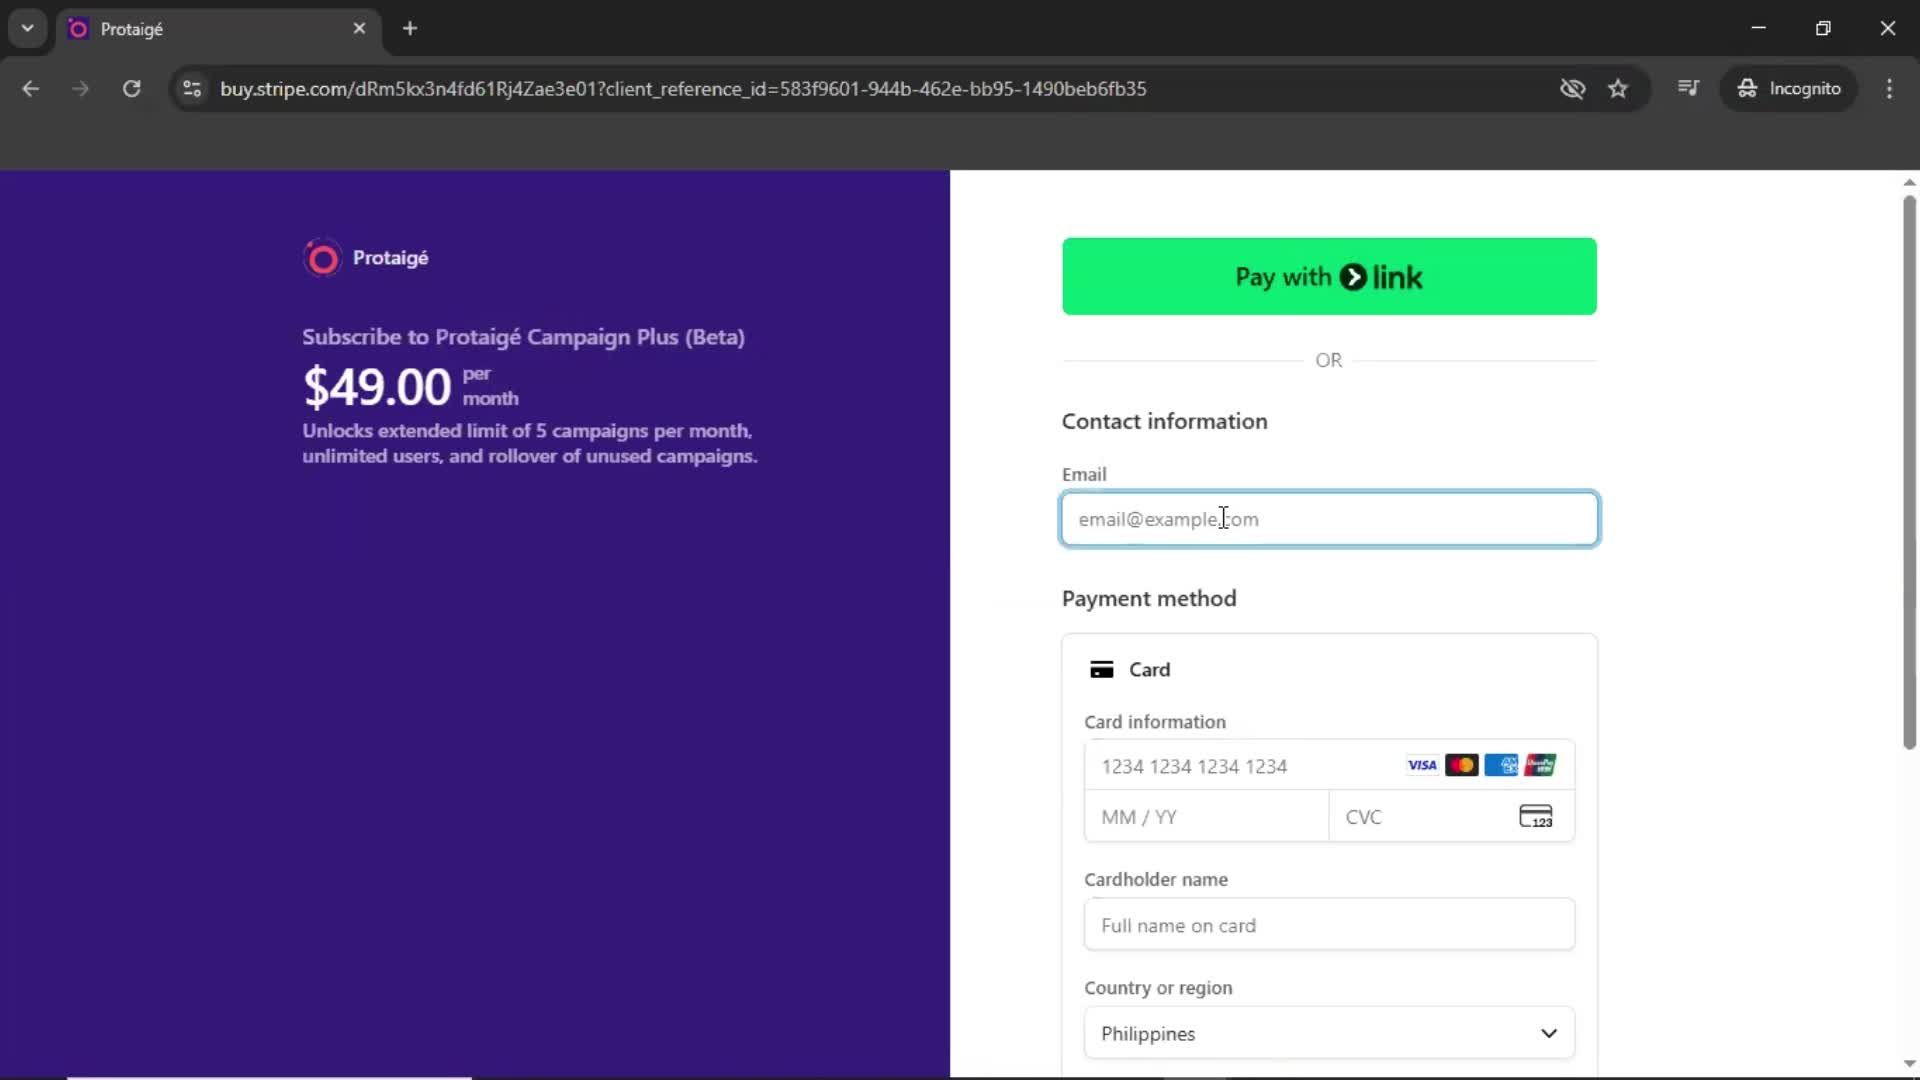Screen dimensions: 1920x1080
Task: Open the tab search dropdown arrow
Action: (27, 28)
